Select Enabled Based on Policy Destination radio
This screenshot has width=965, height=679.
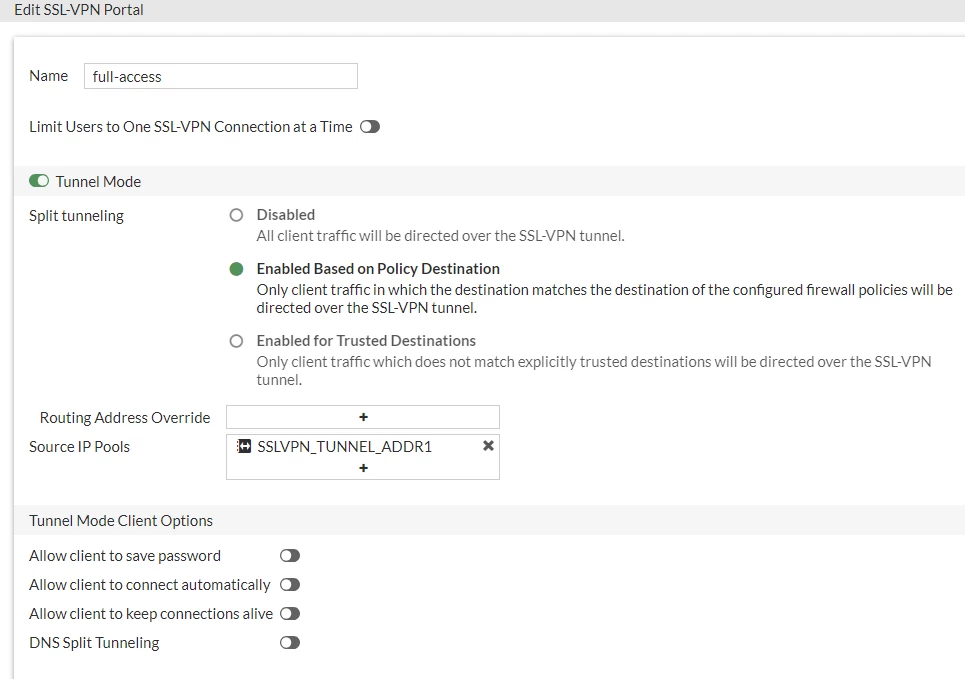point(236,269)
